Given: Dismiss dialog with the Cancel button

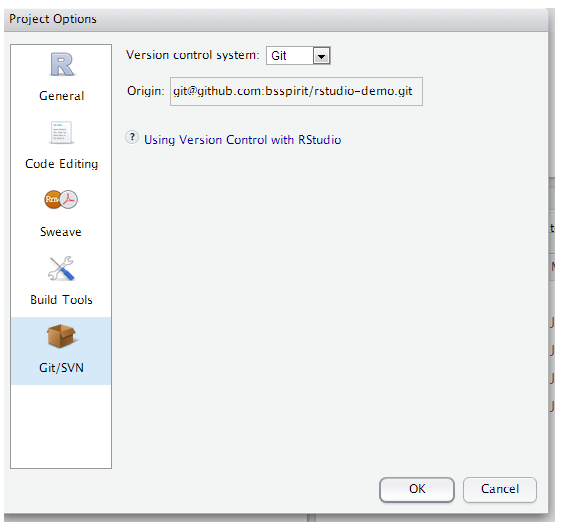Looking at the screenshot, I should tap(500, 490).
